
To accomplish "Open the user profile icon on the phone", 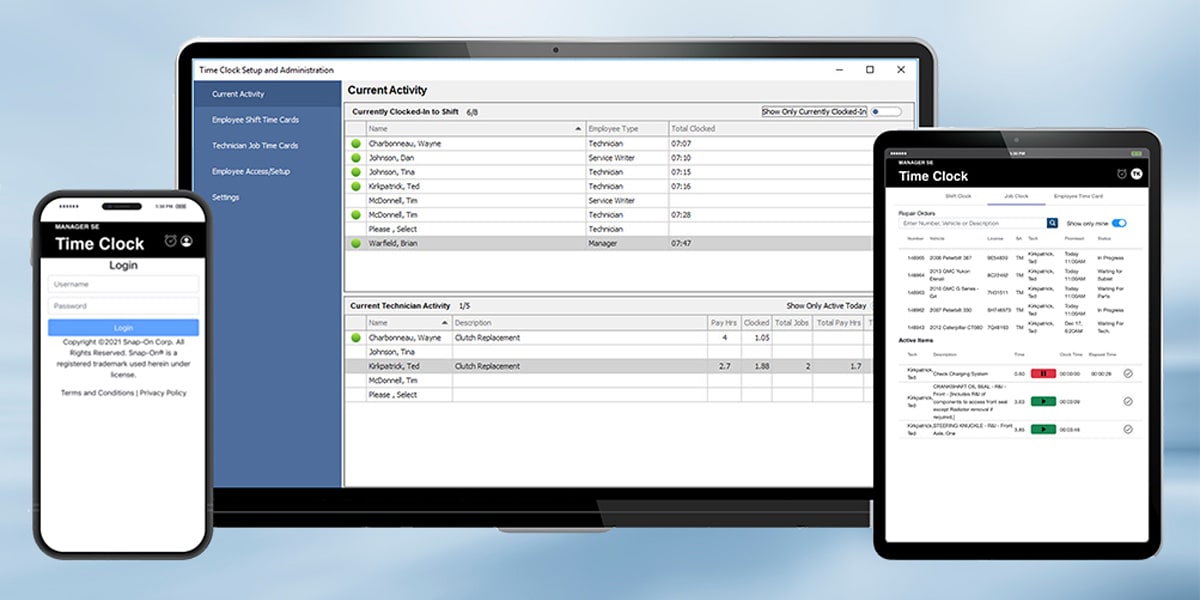I will tap(187, 241).
